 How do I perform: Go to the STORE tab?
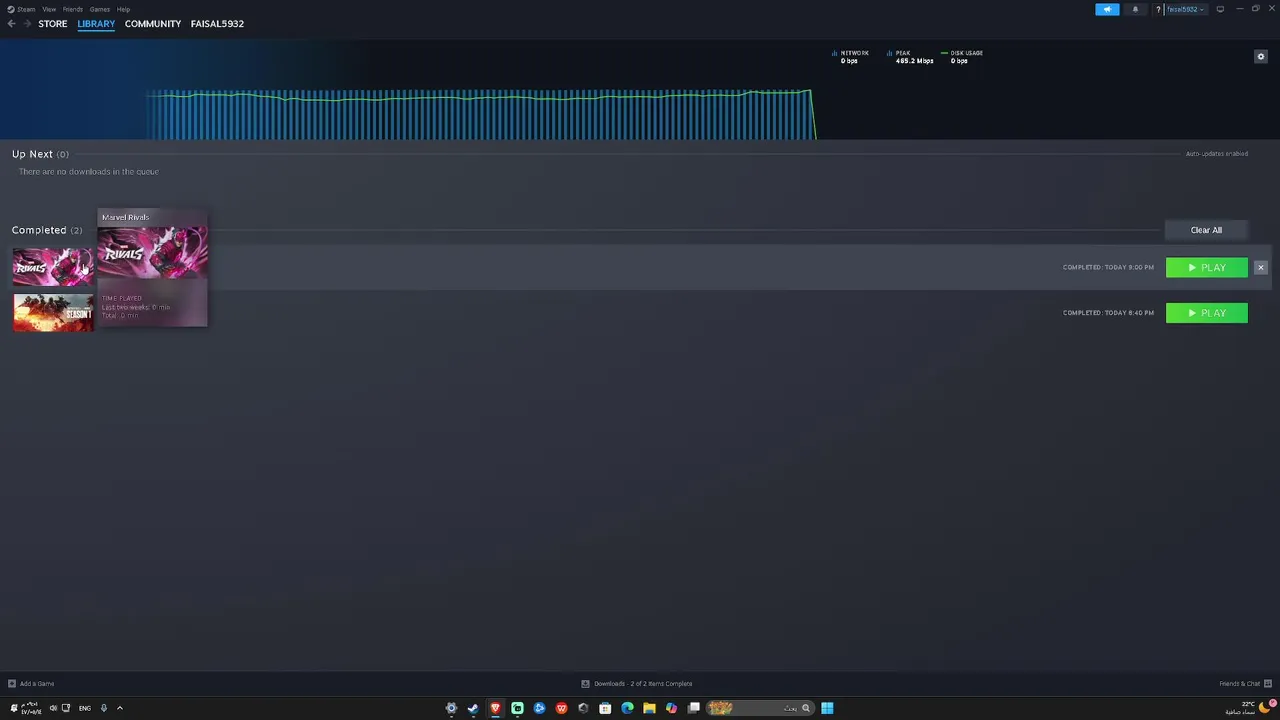click(53, 24)
